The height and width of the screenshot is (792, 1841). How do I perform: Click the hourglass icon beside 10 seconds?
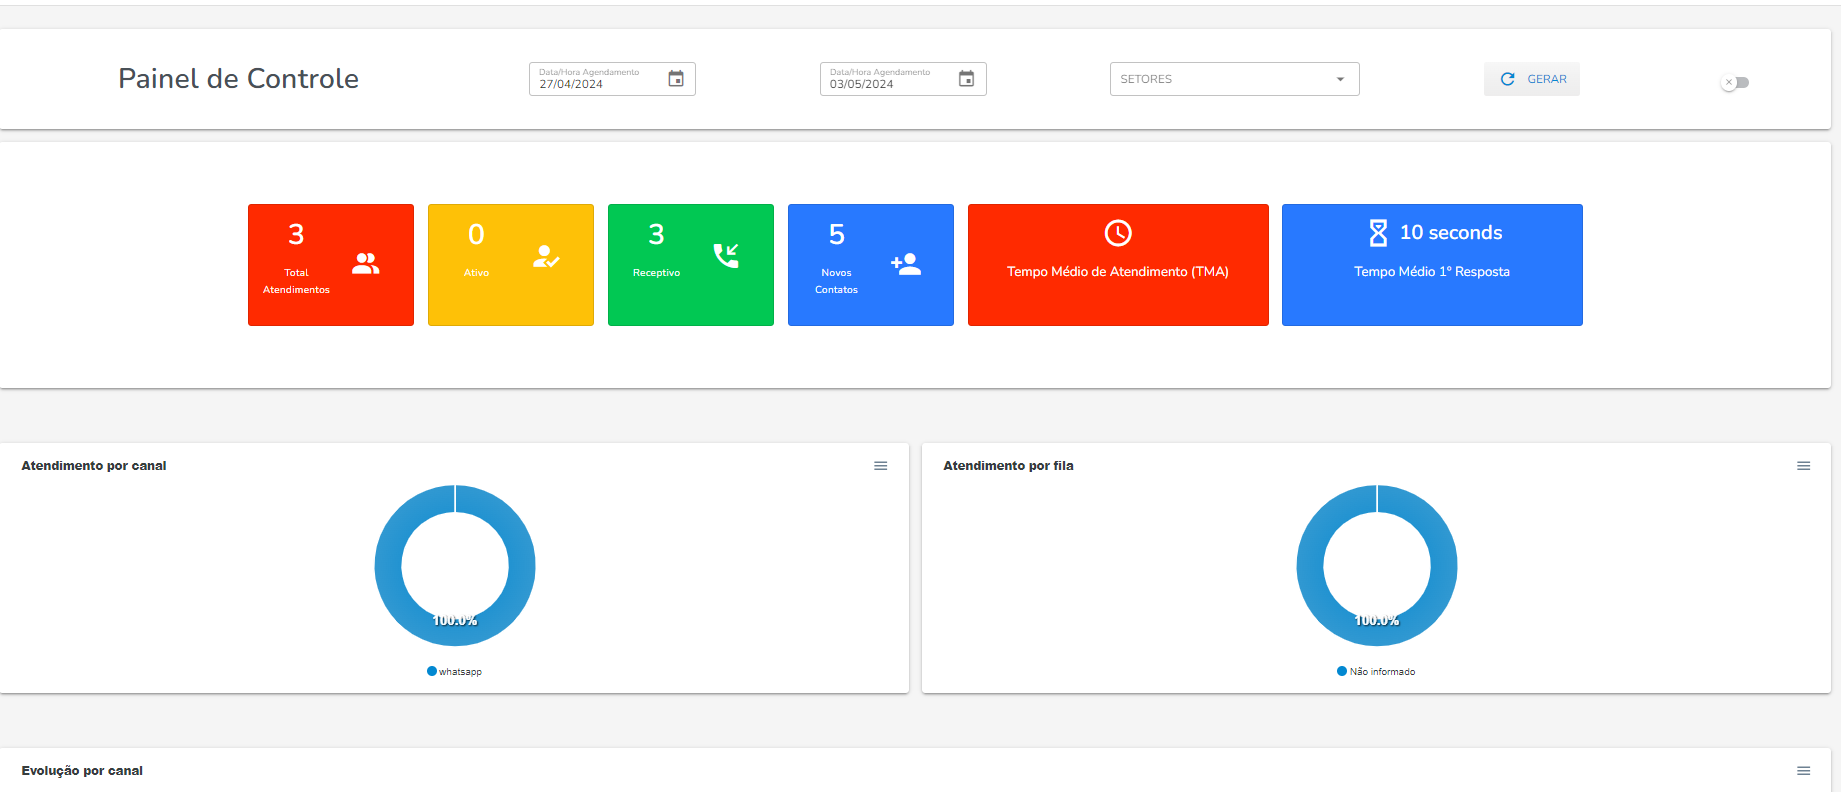point(1378,233)
